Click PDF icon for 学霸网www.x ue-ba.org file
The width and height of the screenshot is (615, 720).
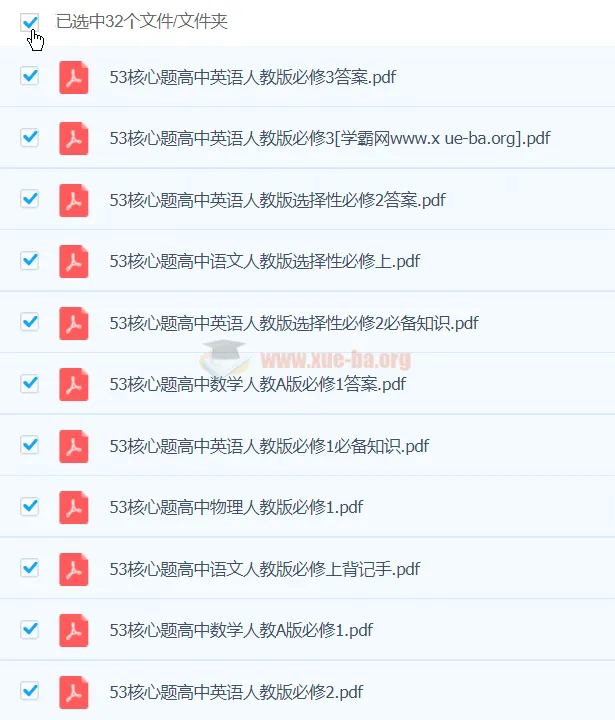coord(73,138)
